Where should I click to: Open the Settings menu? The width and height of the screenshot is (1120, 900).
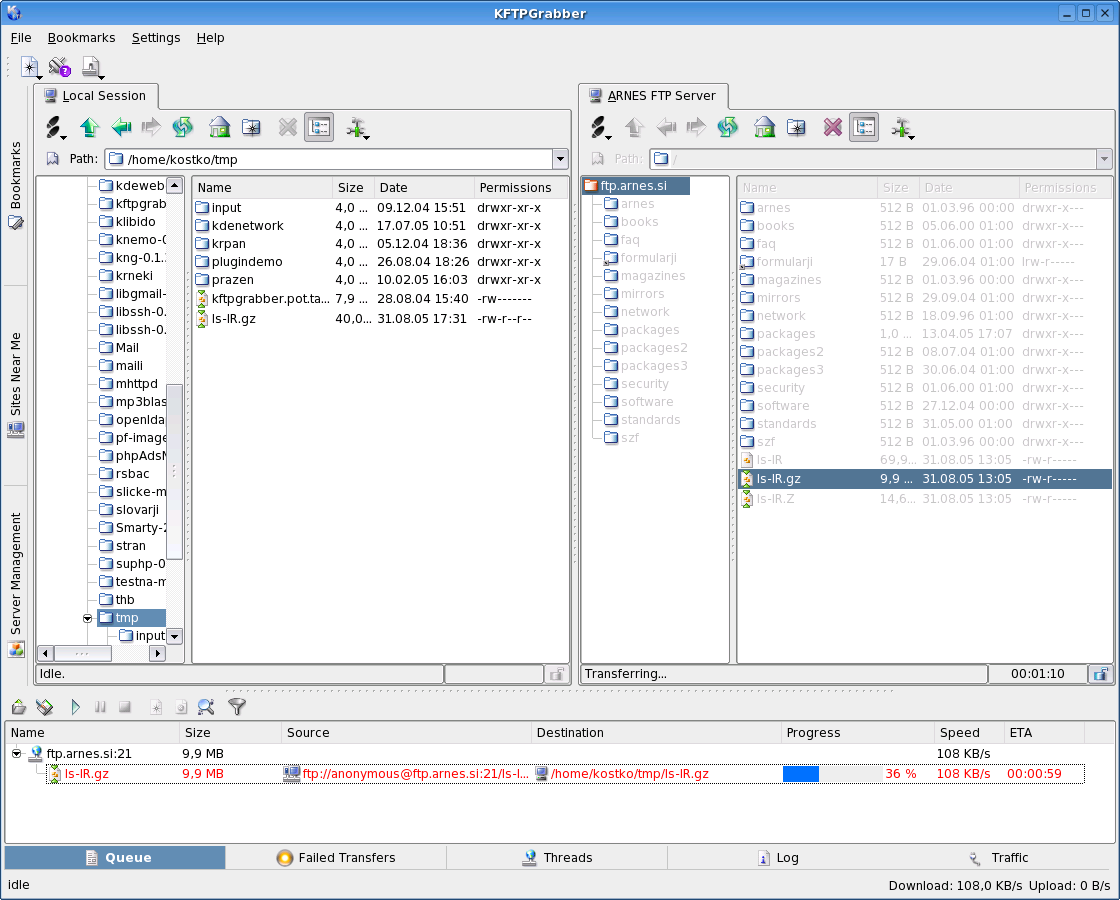coord(156,38)
